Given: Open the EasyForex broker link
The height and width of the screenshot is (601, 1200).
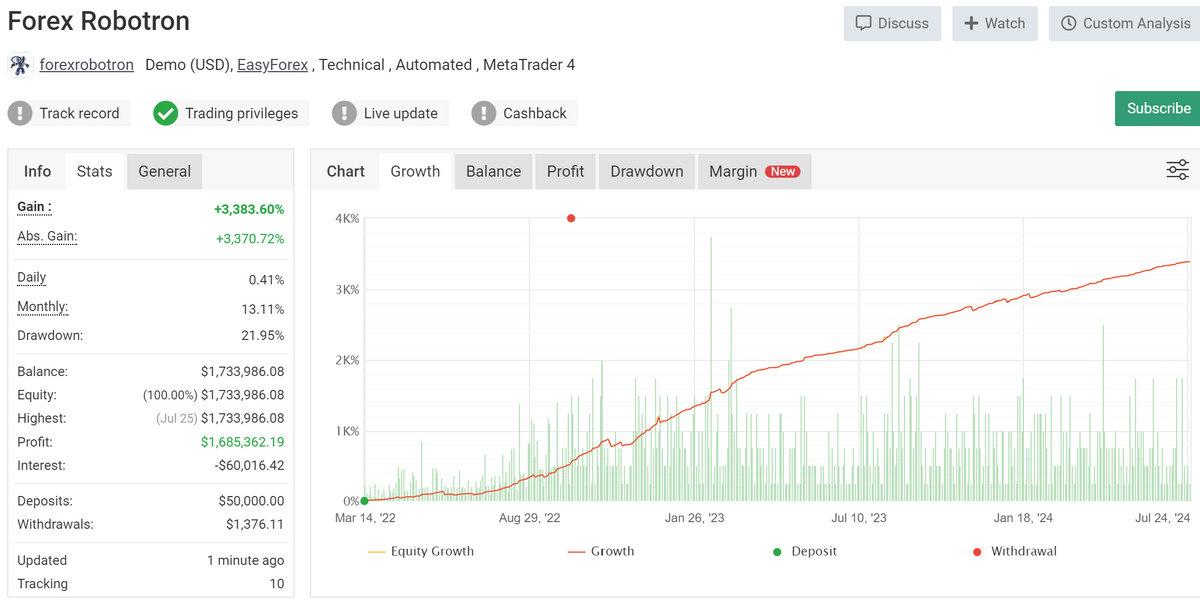Looking at the screenshot, I should click(x=272, y=65).
